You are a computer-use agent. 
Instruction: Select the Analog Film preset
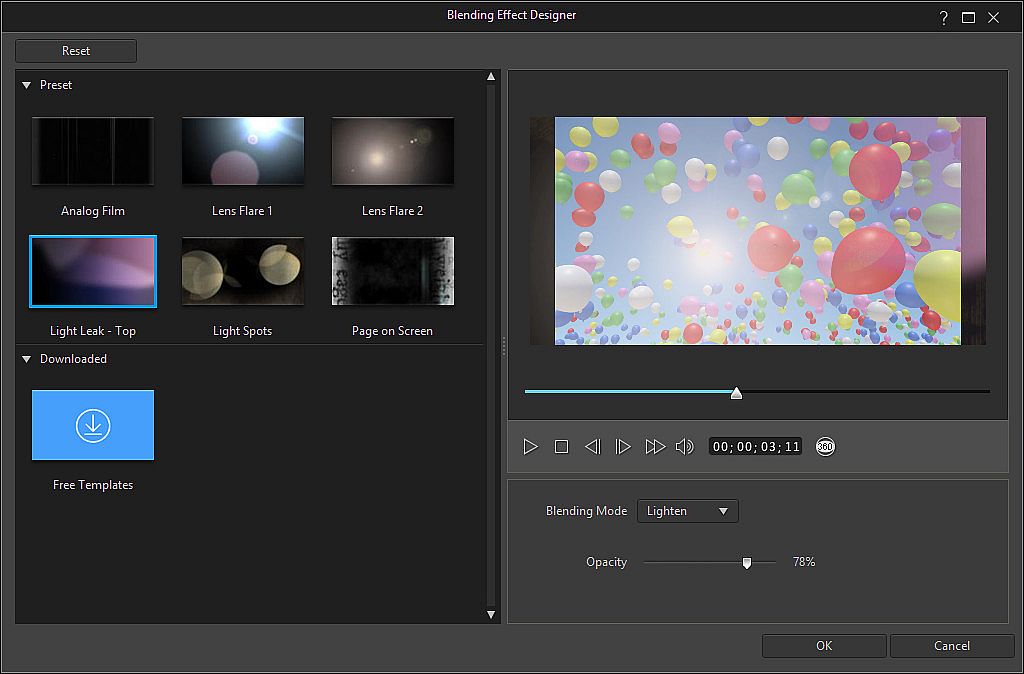click(93, 151)
